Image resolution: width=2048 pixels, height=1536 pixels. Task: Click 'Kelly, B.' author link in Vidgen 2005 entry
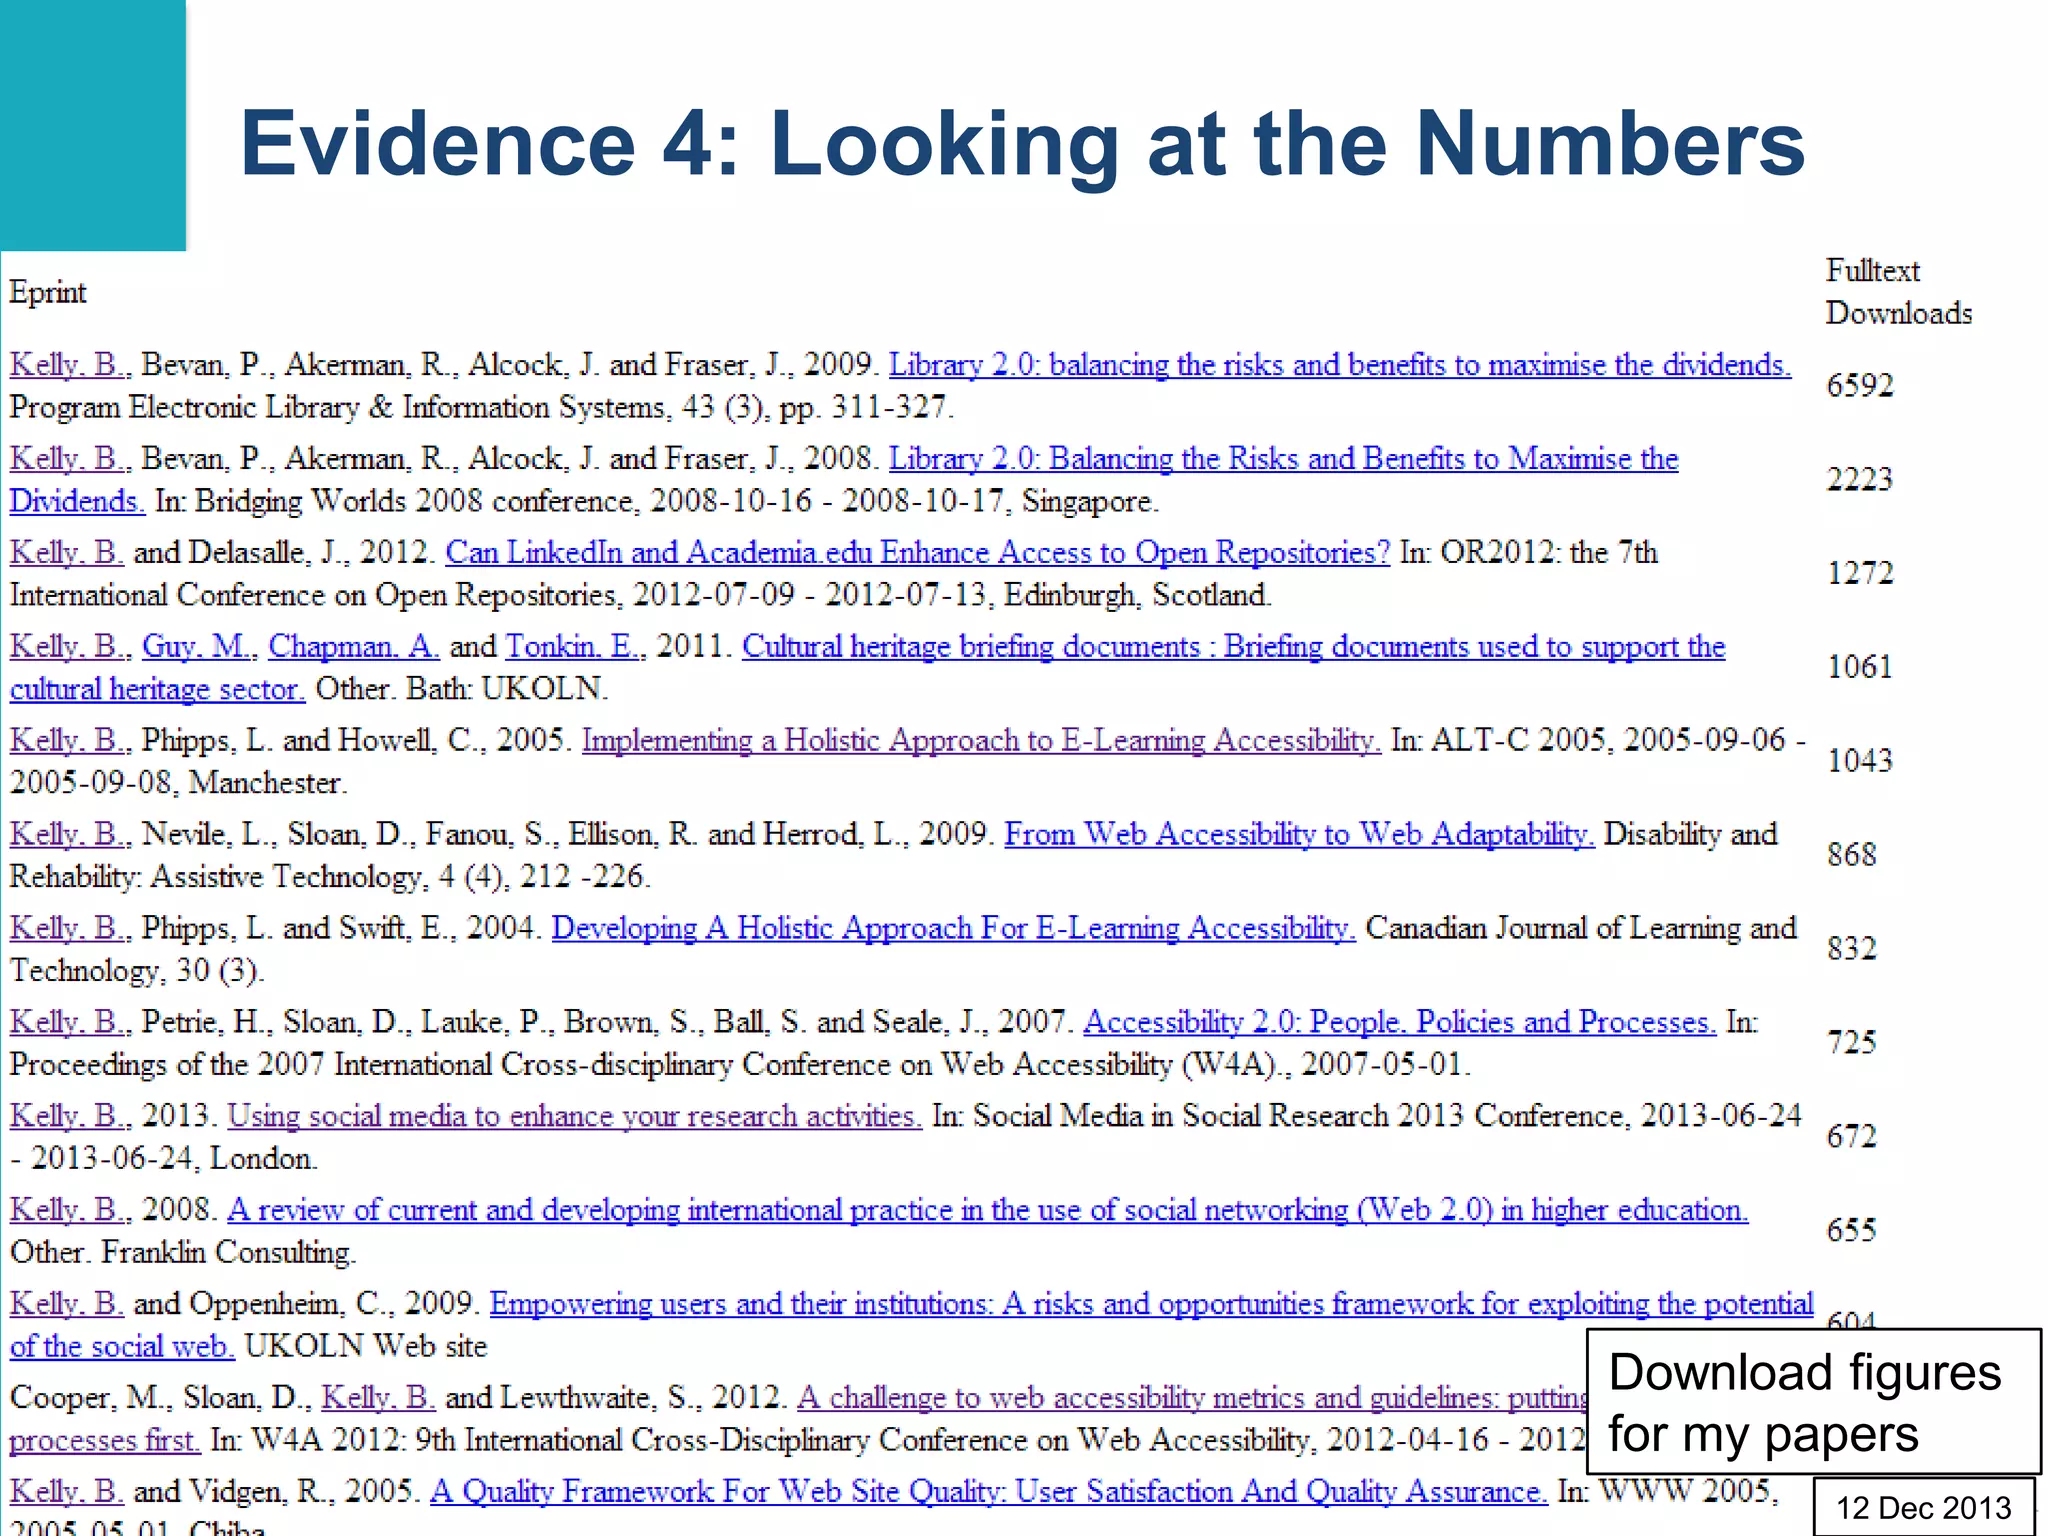67,1493
